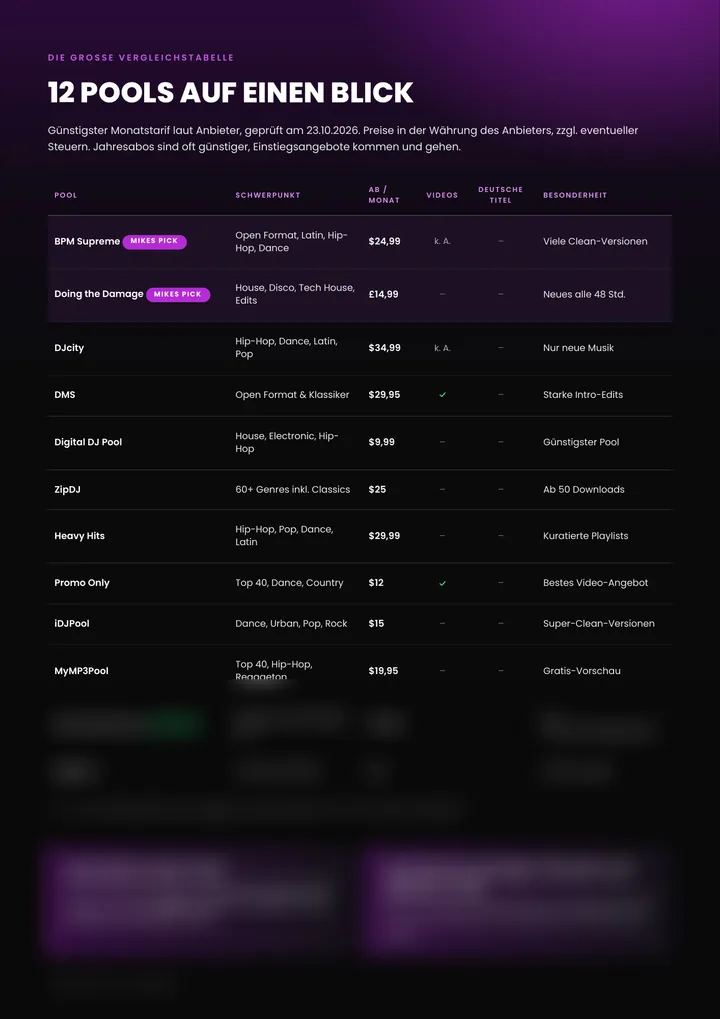This screenshot has height=1019, width=720.
Task: Click the pool name Digital DJ Pool
Action: tap(88, 442)
